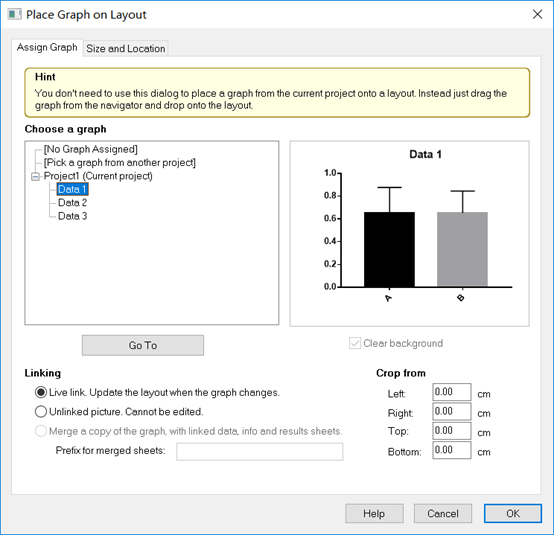
Task: Select the Data 1 graph entry
Action: (x=72, y=189)
